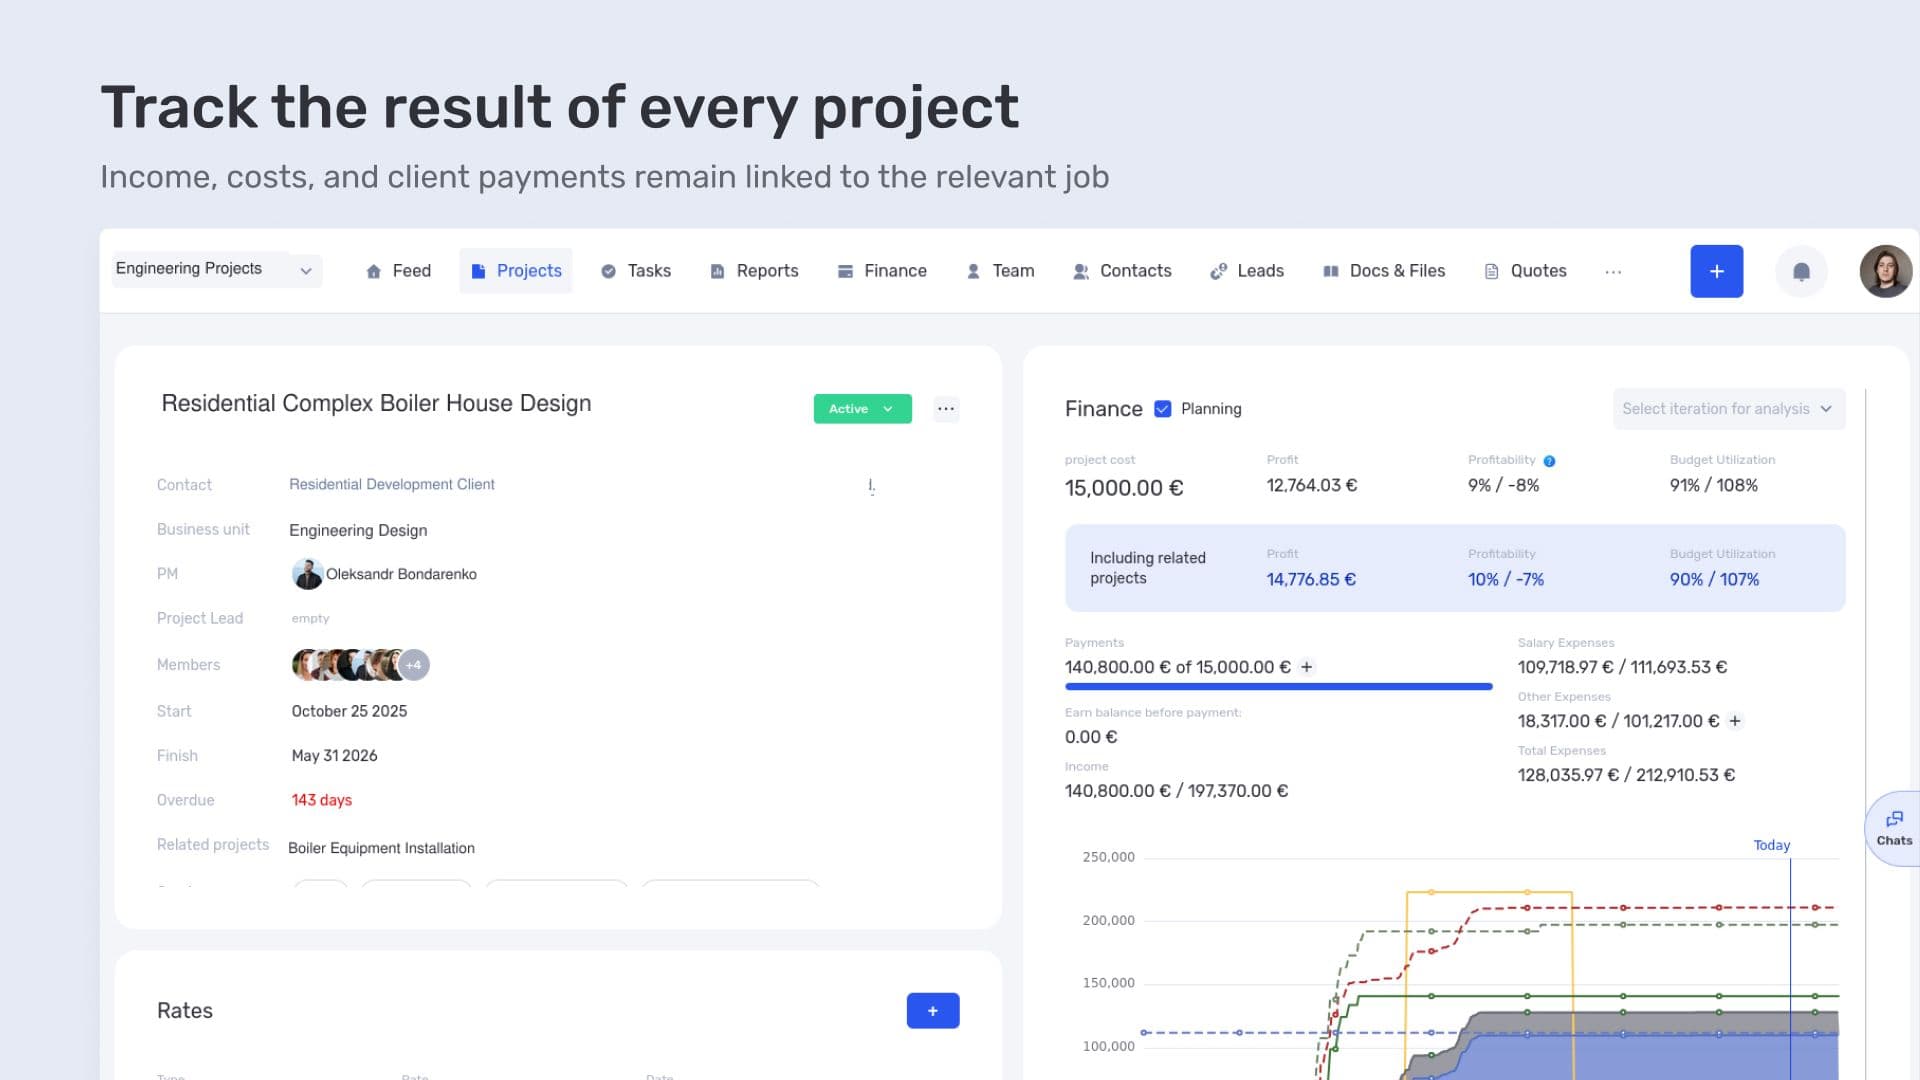
Task: Click the profitability value 9% / -8%
Action: 1503,485
